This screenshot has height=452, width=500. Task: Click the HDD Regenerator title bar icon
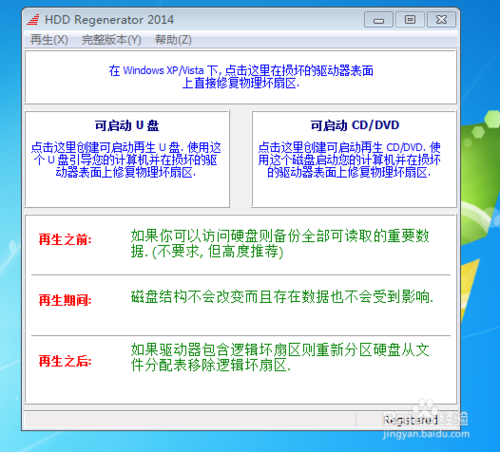33,20
